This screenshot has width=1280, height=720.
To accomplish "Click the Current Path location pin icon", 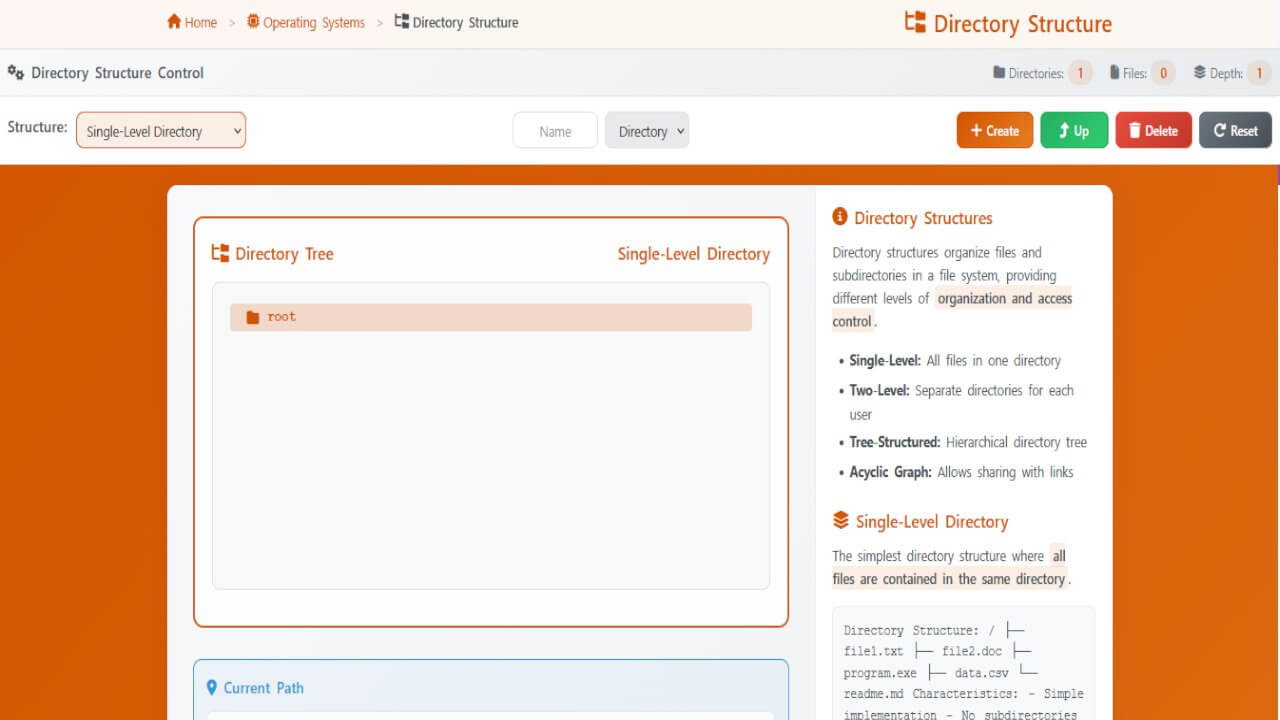I will pyautogui.click(x=212, y=688).
